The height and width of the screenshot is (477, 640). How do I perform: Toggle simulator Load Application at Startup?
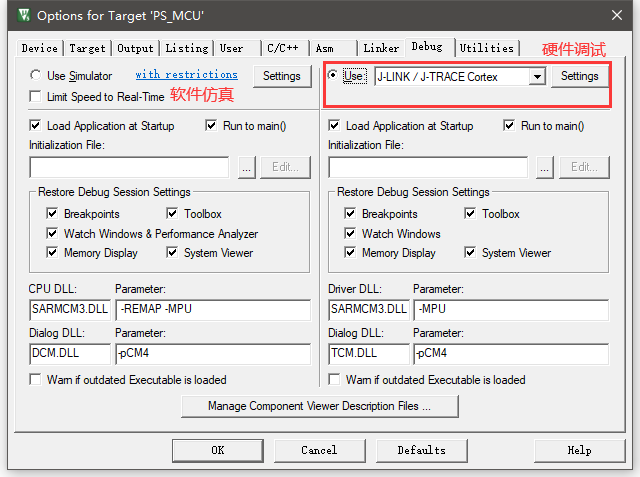click(36, 125)
